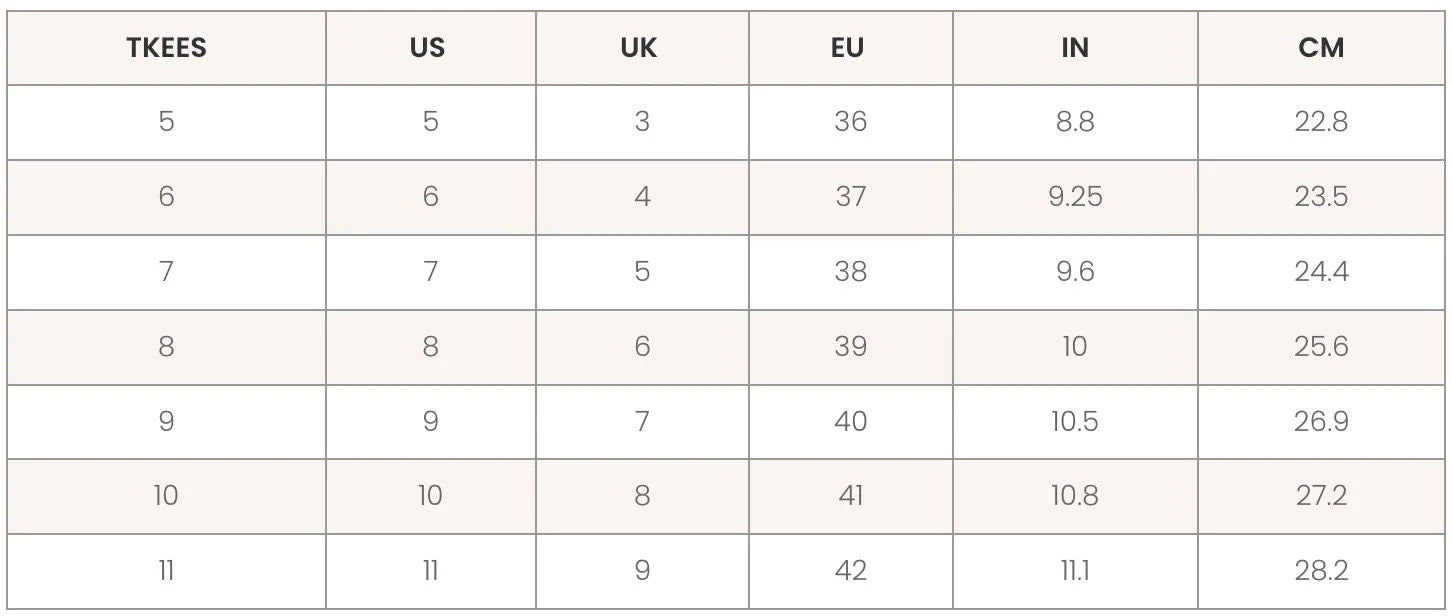1452x616 pixels.
Task: Click the 22.8 cm cell
Action: click(1321, 122)
